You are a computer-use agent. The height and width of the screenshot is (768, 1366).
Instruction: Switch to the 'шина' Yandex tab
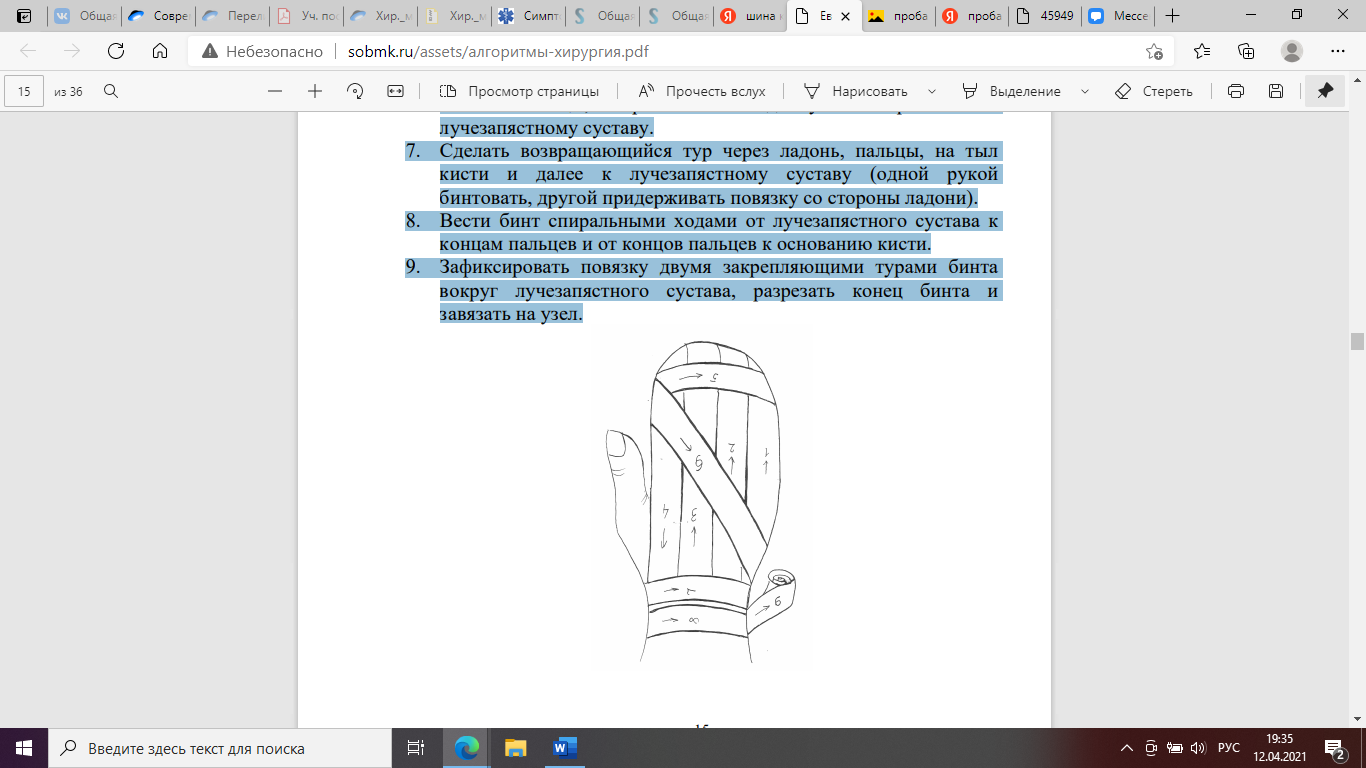752,16
